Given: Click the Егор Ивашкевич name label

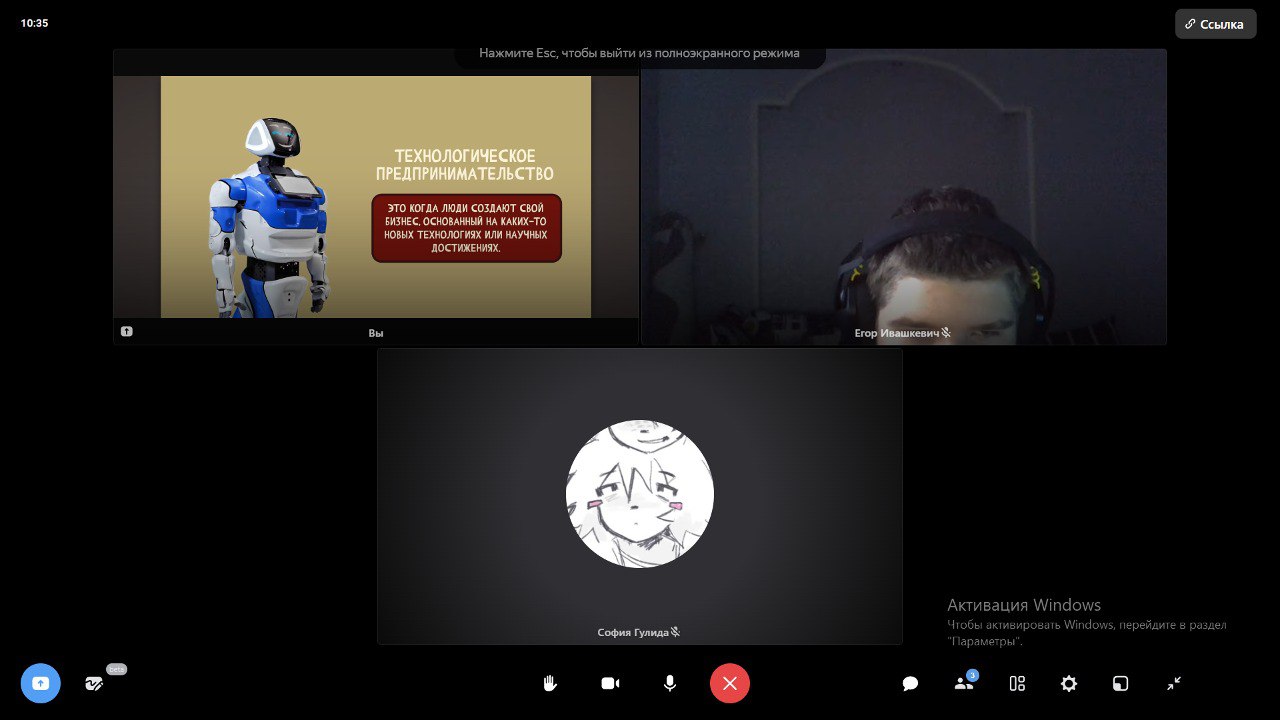Looking at the screenshot, I should click(x=896, y=333).
